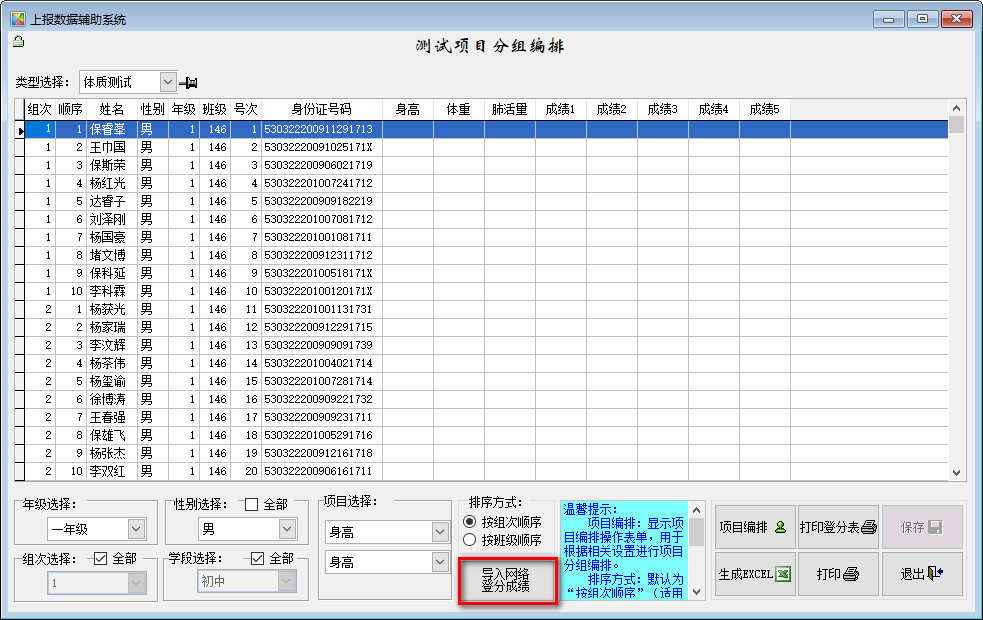Screen dimensions: 983x620
Task: Click the green lock icon at top-left
Action: click(18, 42)
